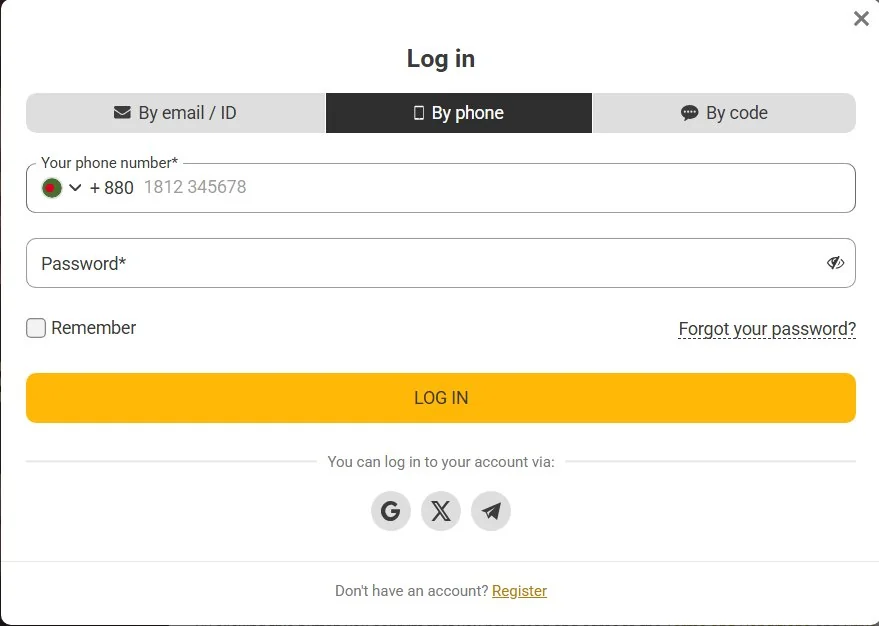Image resolution: width=879 pixels, height=626 pixels.
Task: Expand the country code chevron
Action: (75, 188)
